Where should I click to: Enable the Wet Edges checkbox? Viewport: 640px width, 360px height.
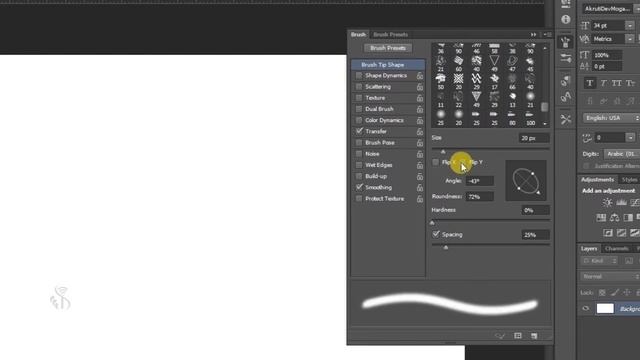tap(359, 165)
